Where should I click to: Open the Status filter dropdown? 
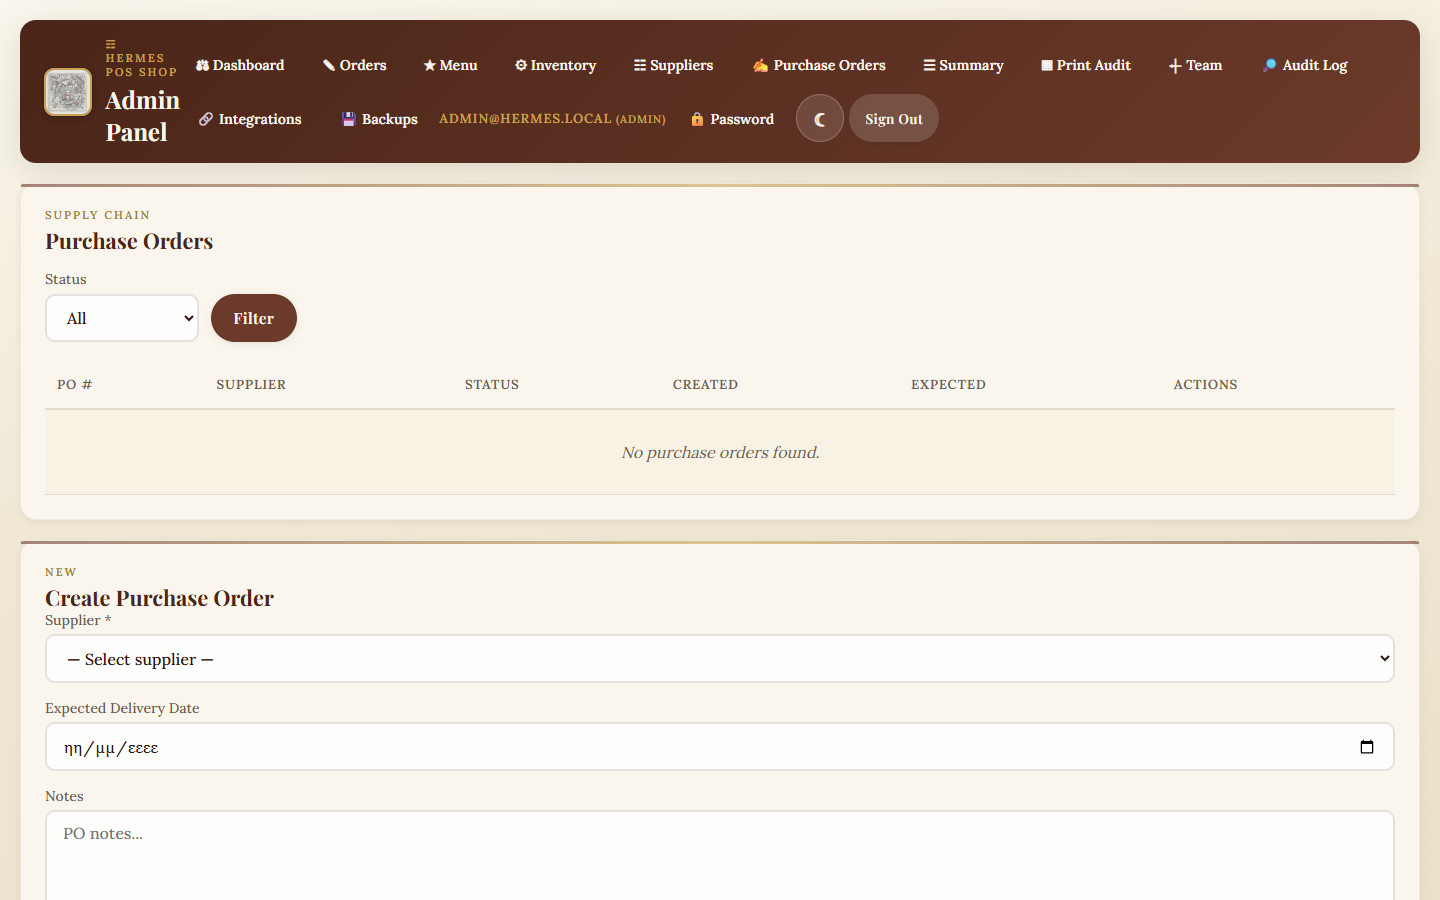(122, 318)
